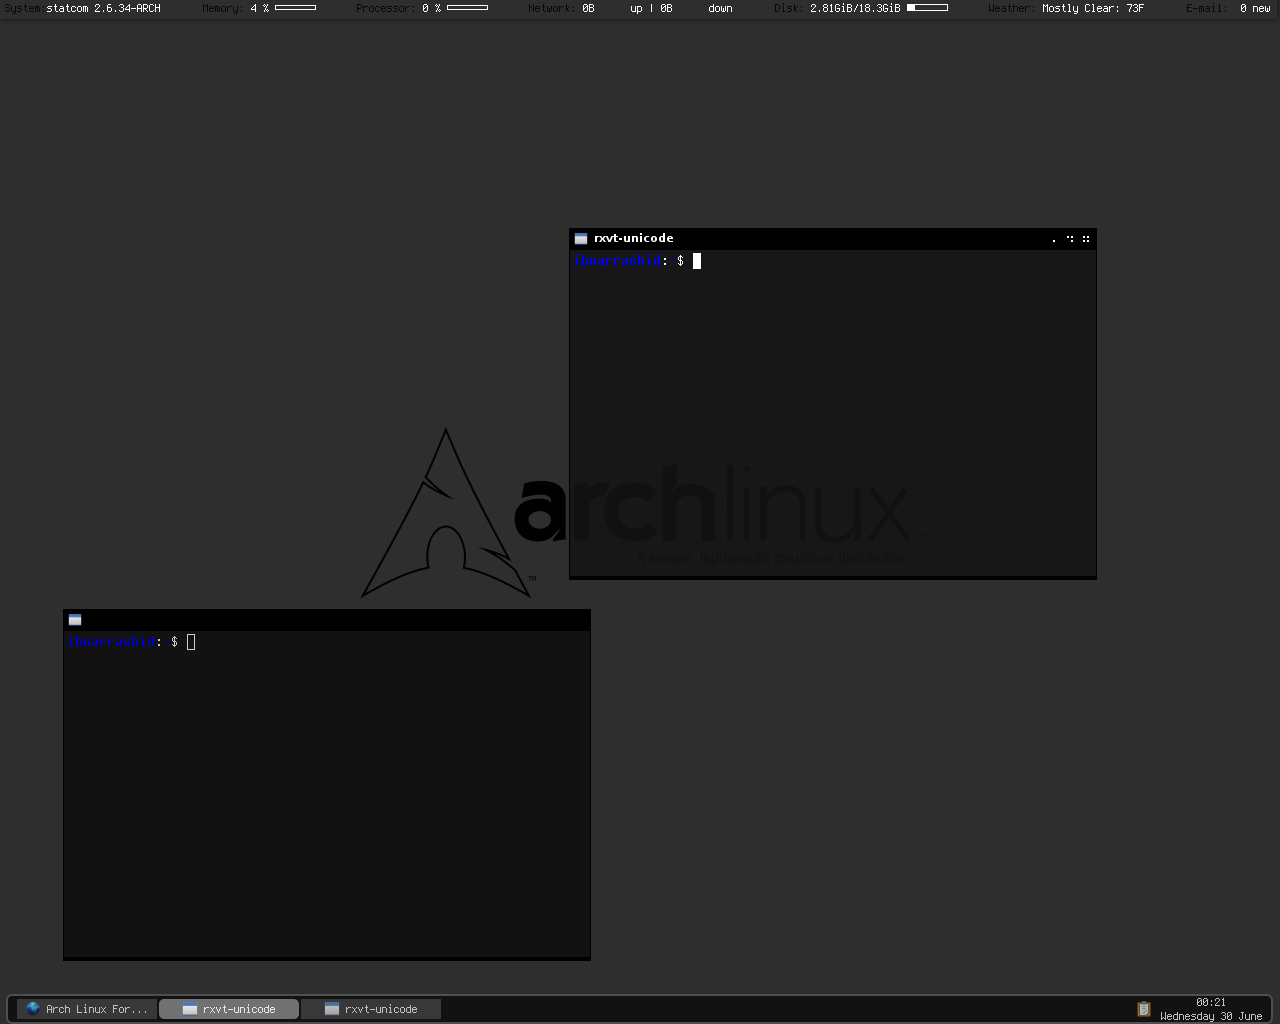Click the rxvt-unicode title text in the upper window
Screen dimensions: 1280x1024
[x=634, y=238]
